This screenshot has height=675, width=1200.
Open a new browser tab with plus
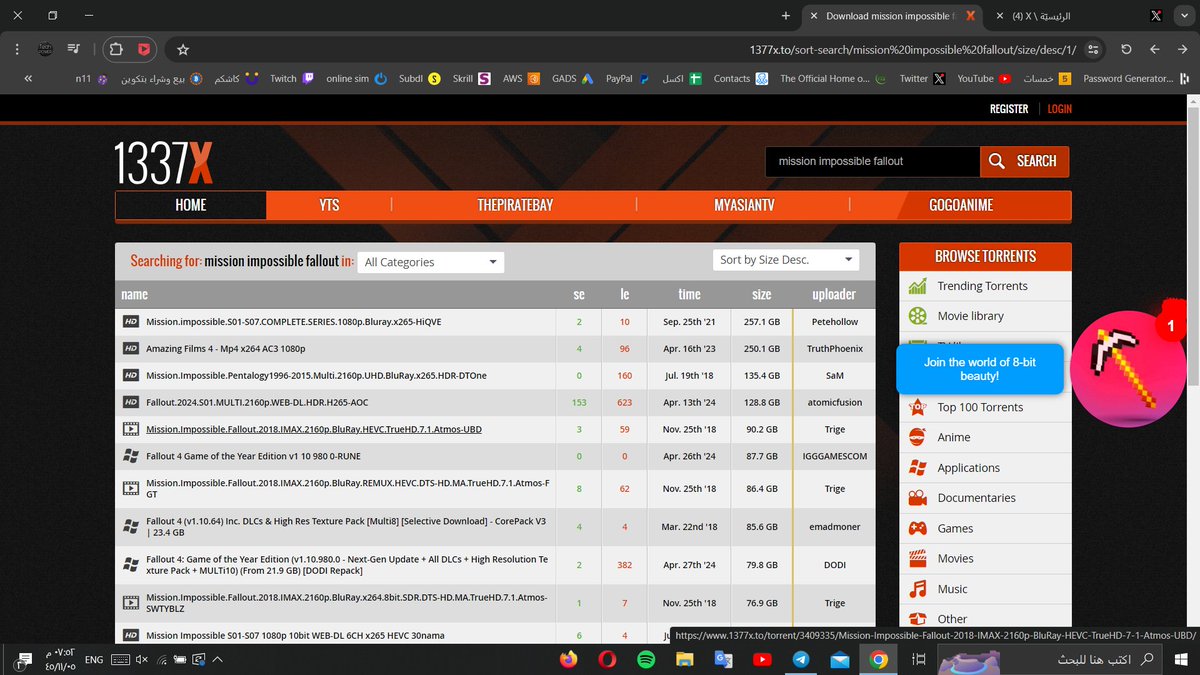tap(785, 16)
